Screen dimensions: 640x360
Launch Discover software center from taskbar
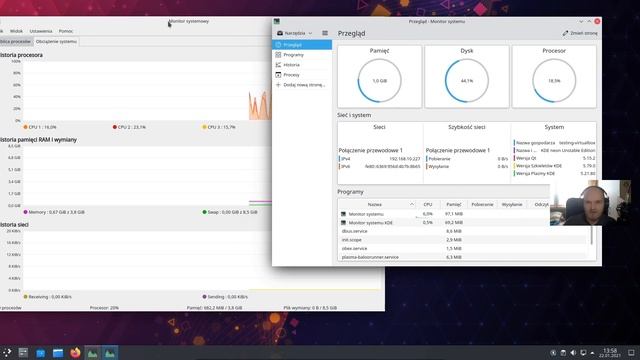click(40, 353)
